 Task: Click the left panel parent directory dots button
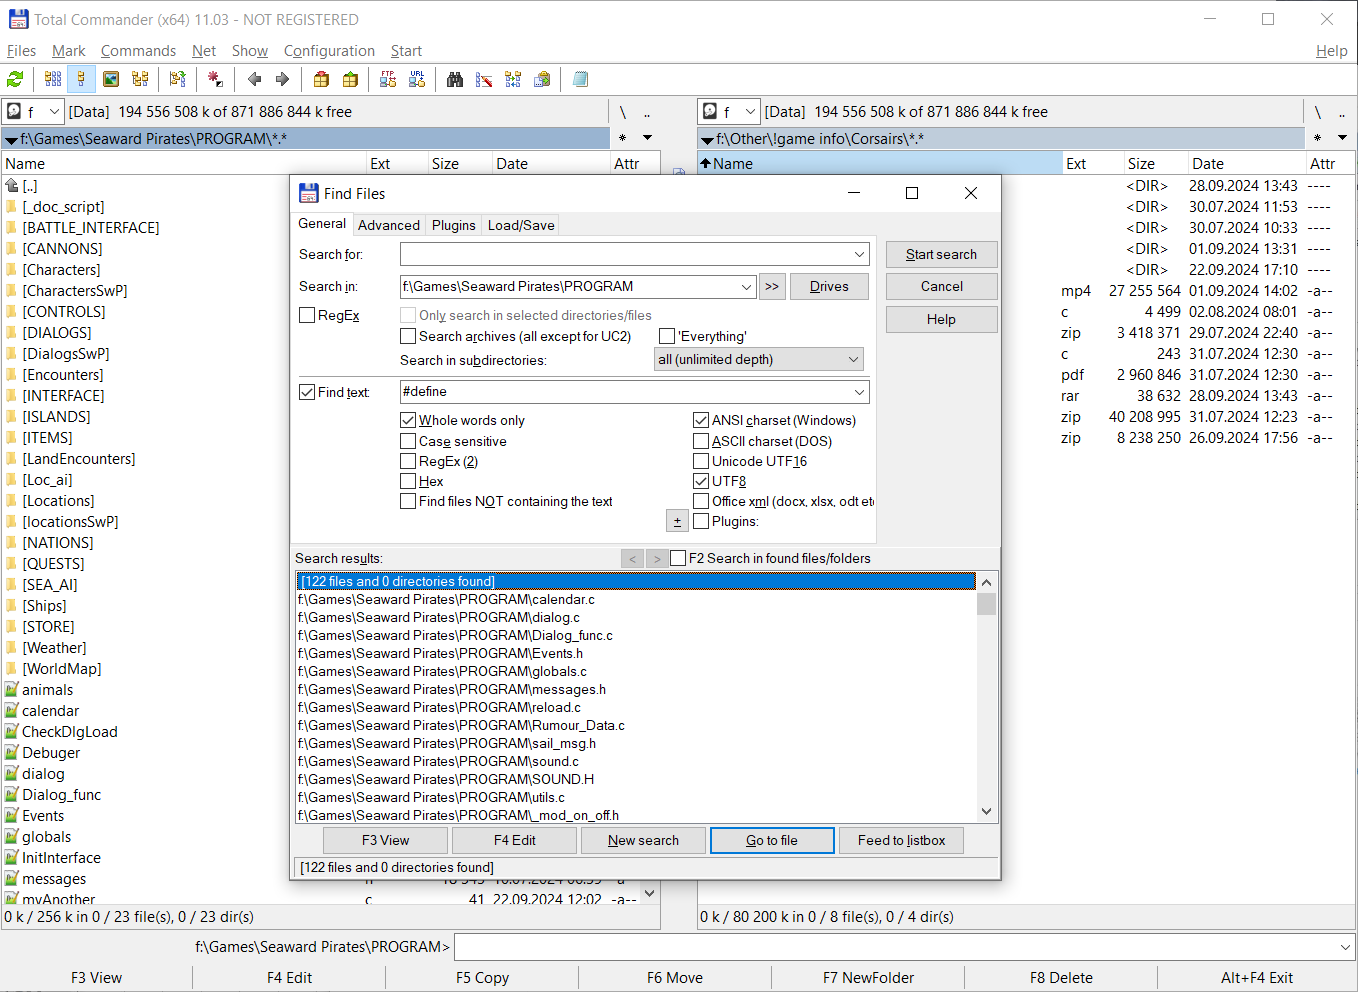647,112
